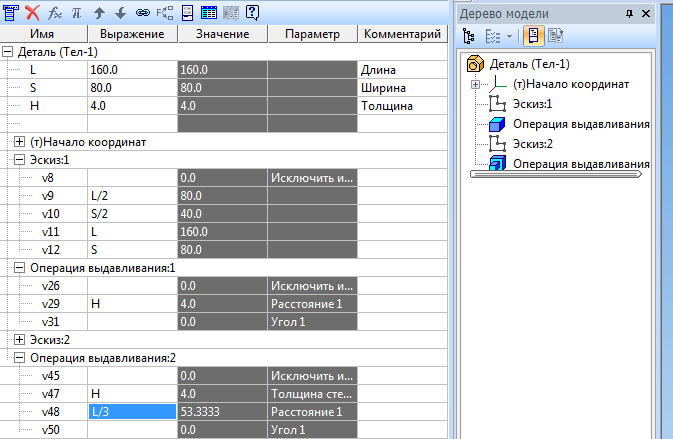Select Деталь (Тел-1) label in model tree
The image size is (673, 439).
[530, 64]
